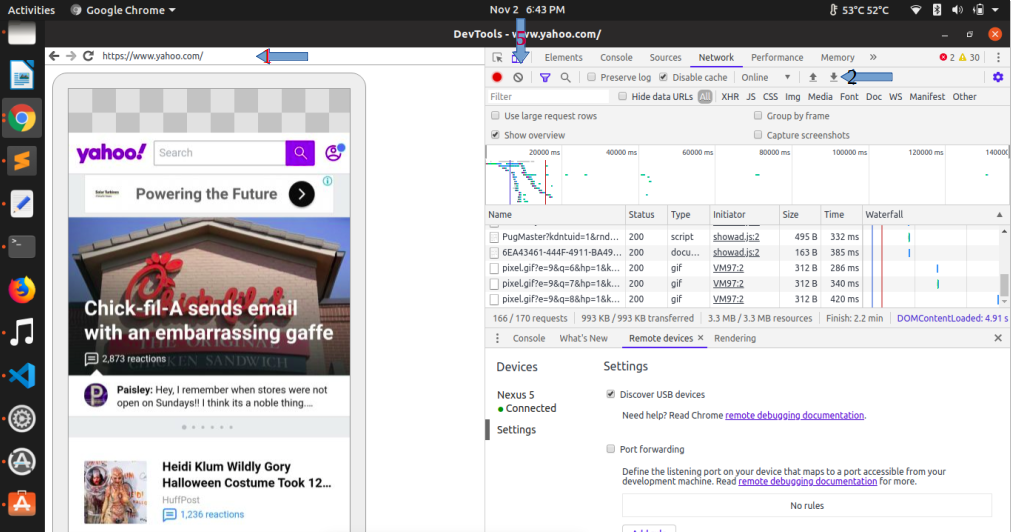Open system status menu arrow
Viewport: 1011px width, 532px height.
click(995, 10)
